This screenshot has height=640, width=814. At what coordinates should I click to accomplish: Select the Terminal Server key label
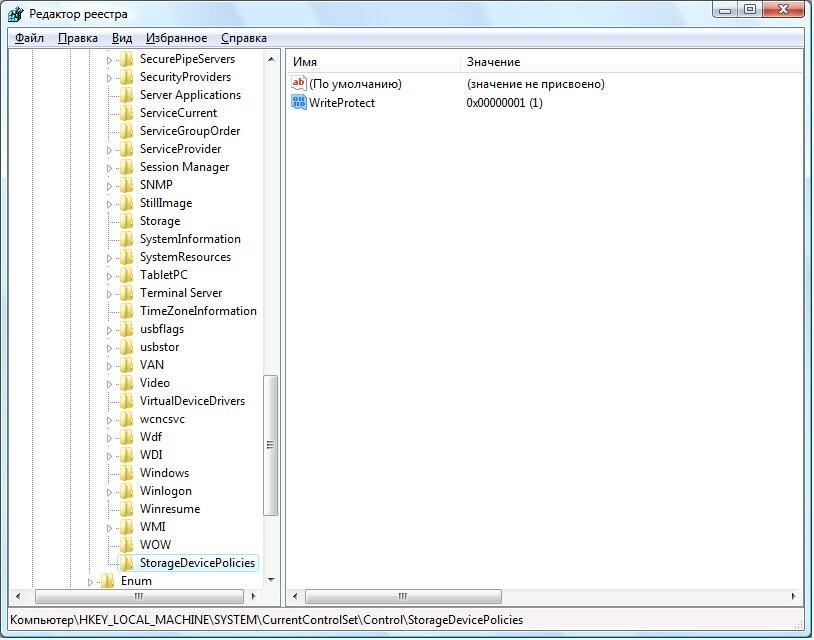(x=181, y=293)
